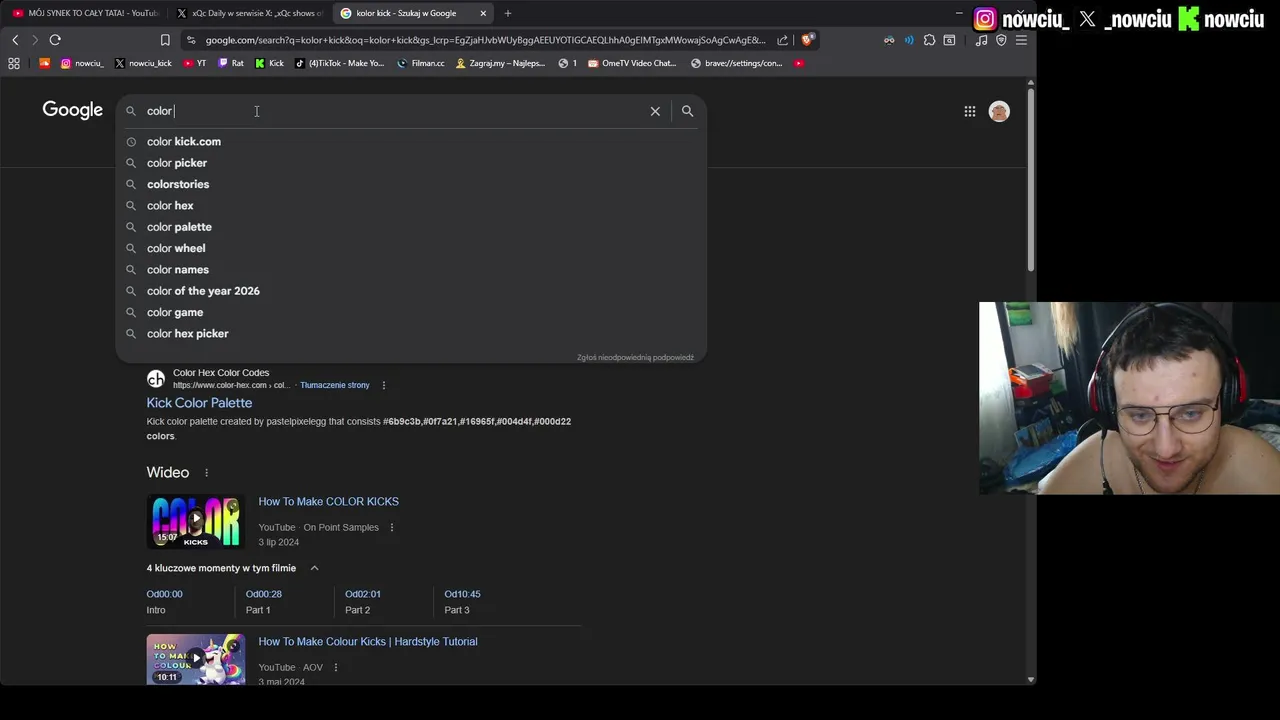Open the Rat Twitch bookmark

coord(231,63)
